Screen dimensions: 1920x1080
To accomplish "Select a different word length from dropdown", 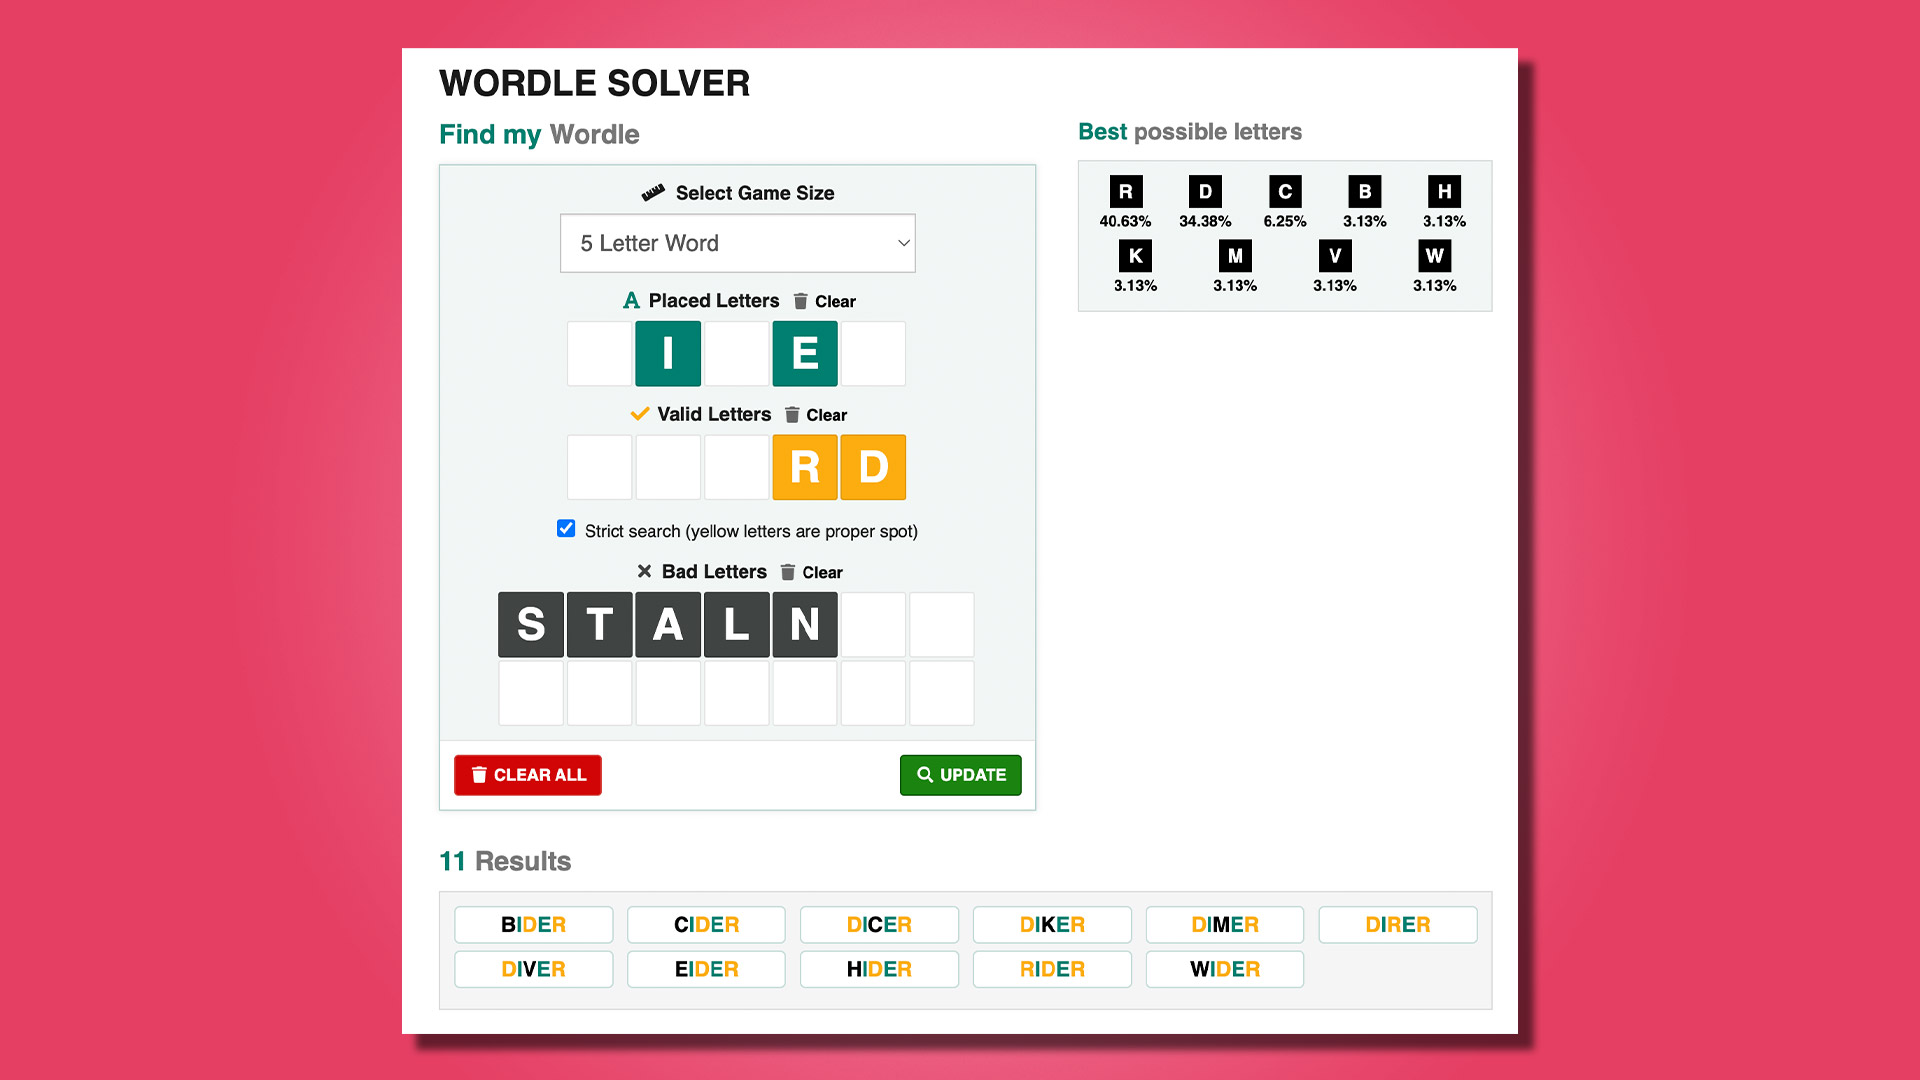I will 737,241.
